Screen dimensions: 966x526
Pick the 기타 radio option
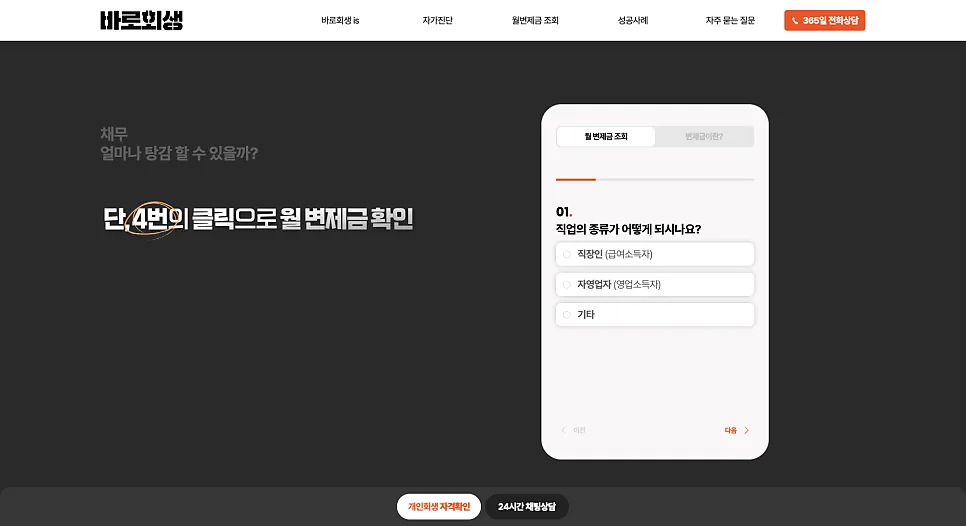coord(654,315)
